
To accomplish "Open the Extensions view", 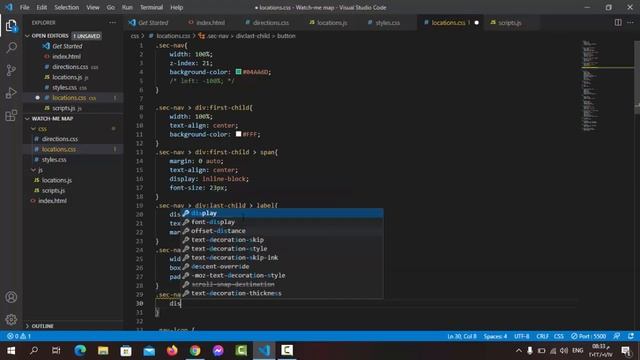I will pyautogui.click(x=11, y=116).
